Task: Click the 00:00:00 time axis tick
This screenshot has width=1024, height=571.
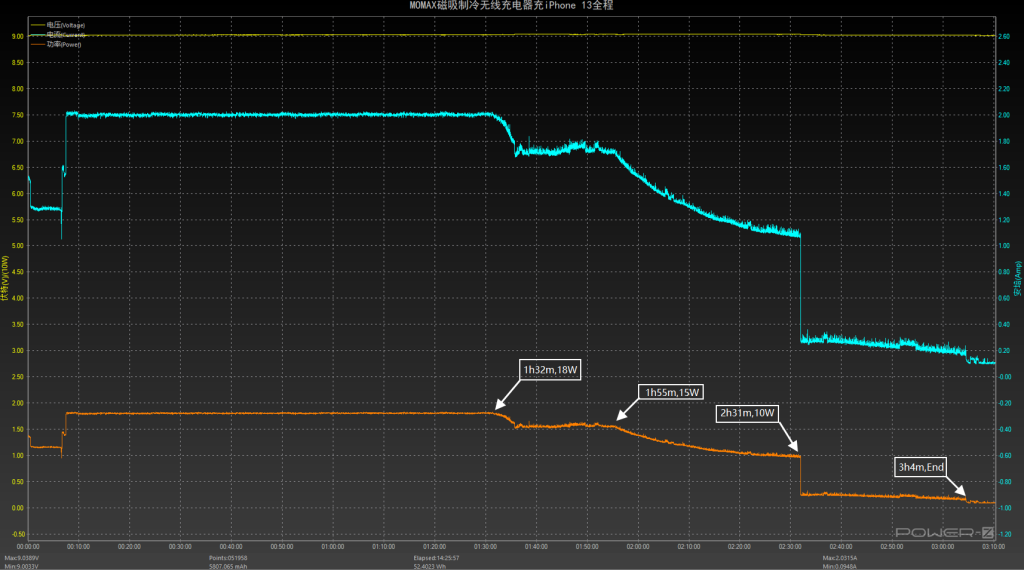Action: click(x=28, y=546)
